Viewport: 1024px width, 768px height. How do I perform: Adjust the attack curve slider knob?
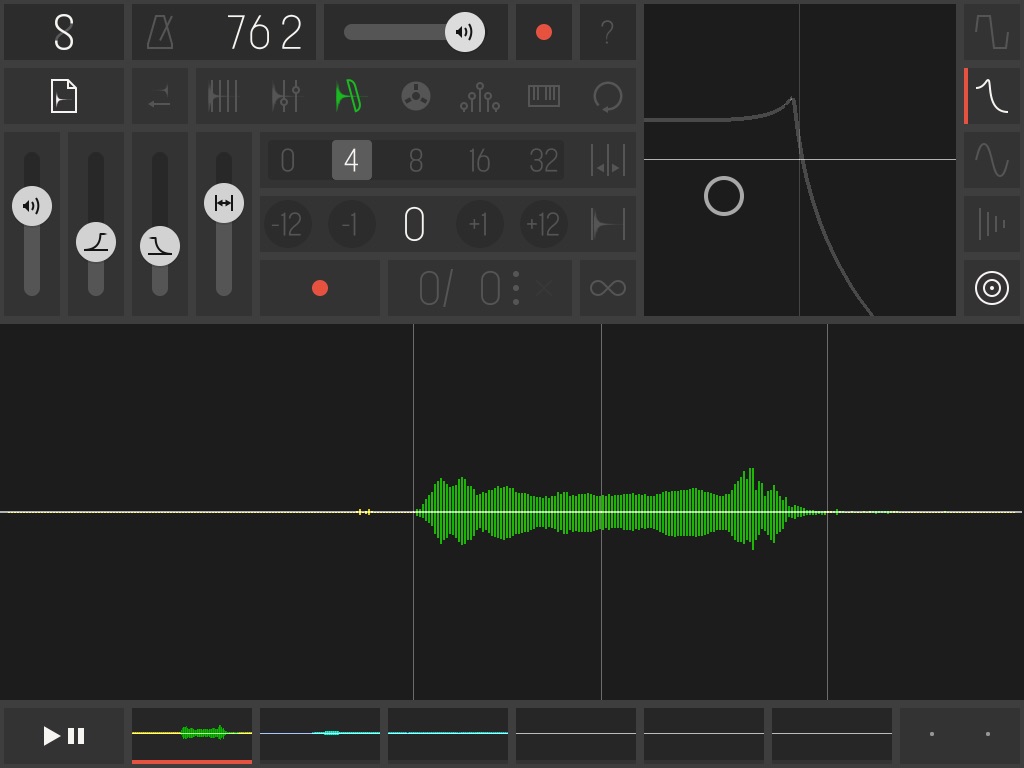96,242
